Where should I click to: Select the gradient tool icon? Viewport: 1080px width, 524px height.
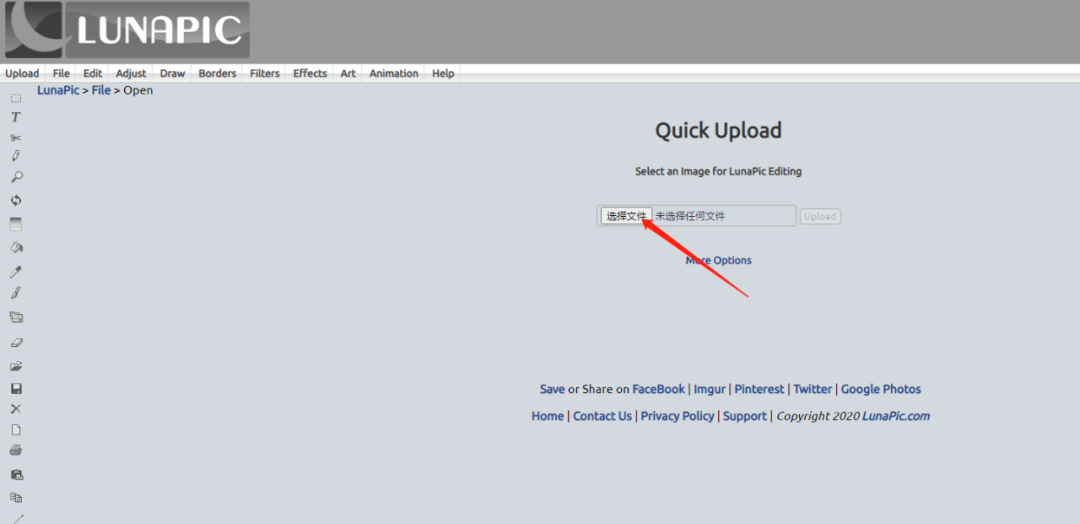tap(16, 224)
